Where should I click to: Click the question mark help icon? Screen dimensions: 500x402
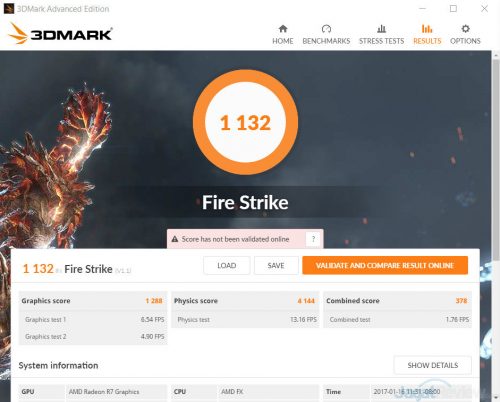point(313,239)
